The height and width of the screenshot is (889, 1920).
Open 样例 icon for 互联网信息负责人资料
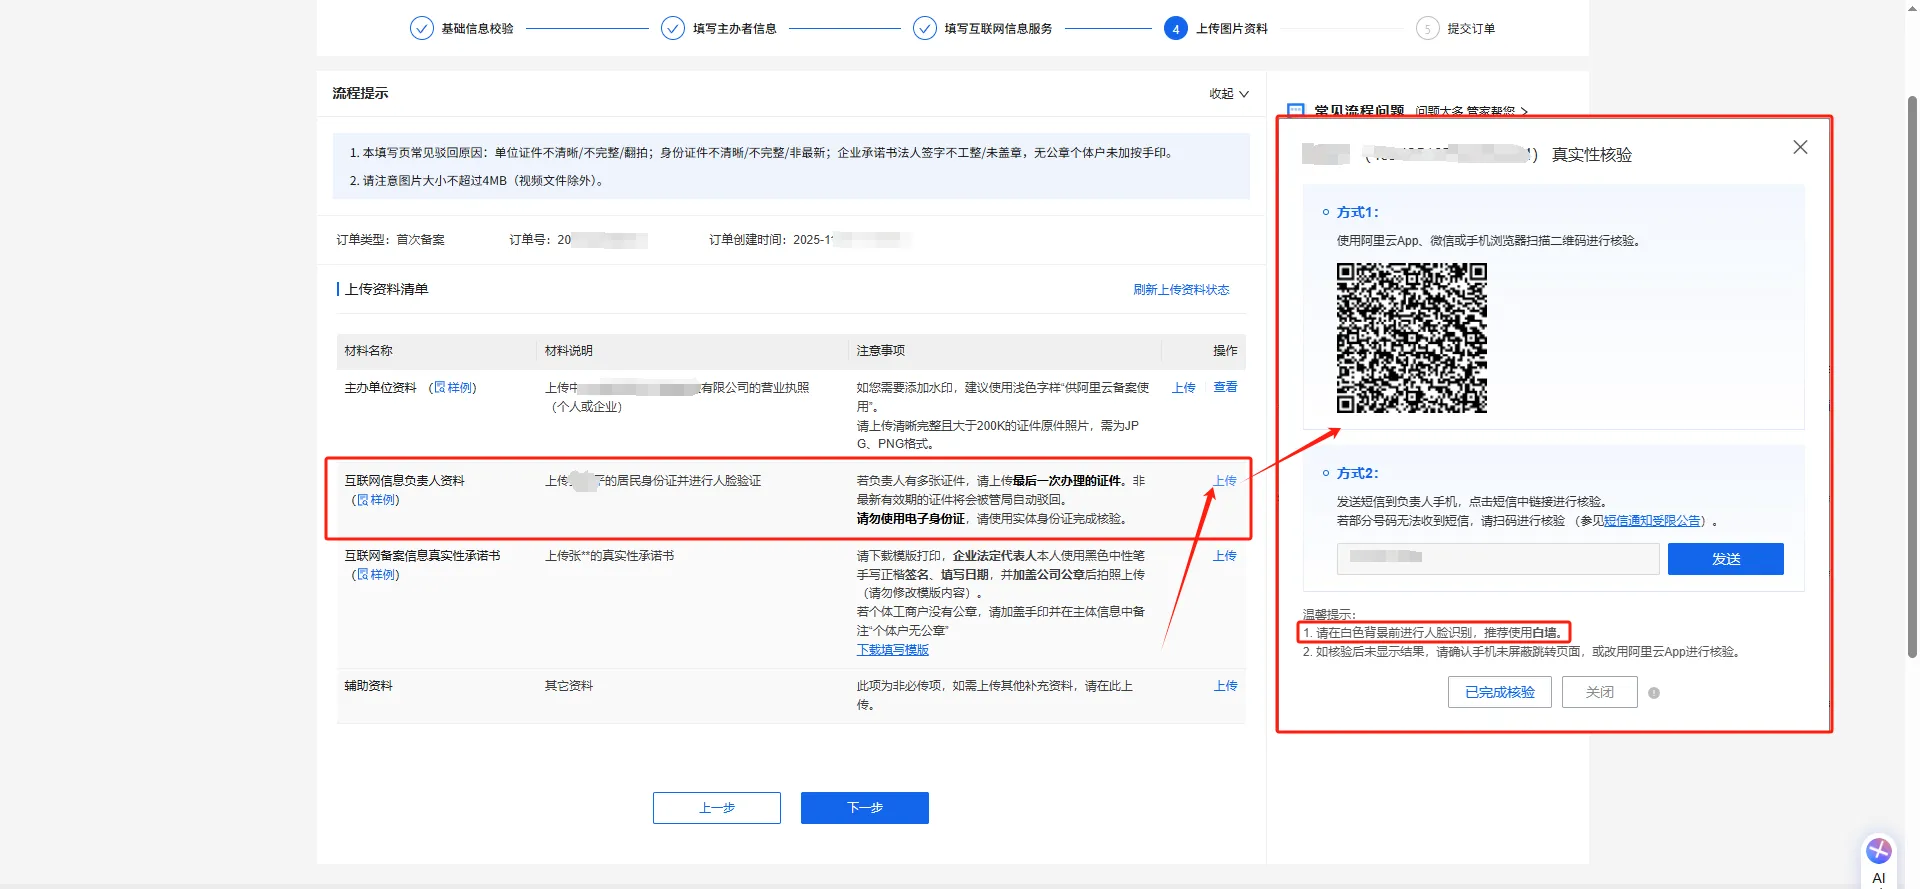pos(363,500)
